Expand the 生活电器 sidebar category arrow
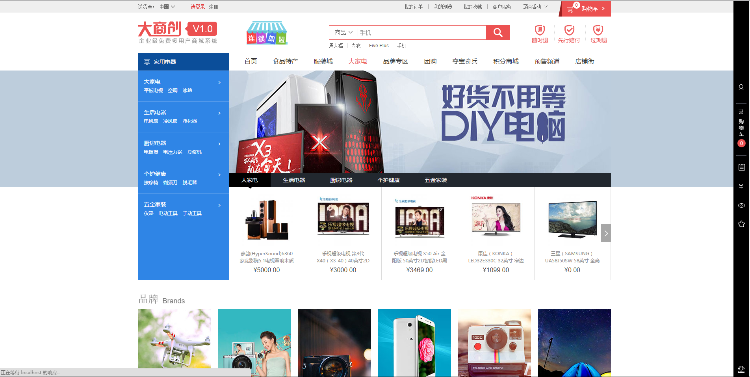The height and width of the screenshot is (377, 750). (x=220, y=113)
